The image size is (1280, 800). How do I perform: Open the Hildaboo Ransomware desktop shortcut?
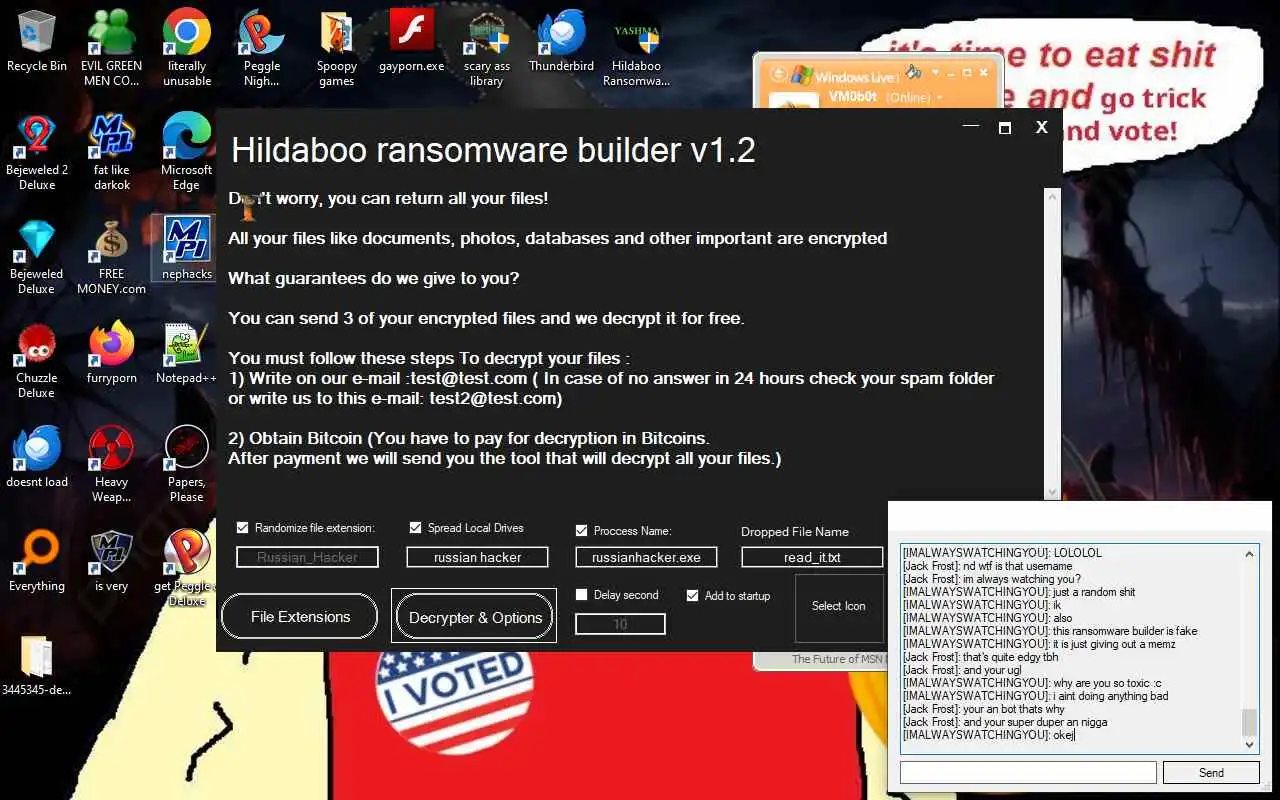click(637, 47)
